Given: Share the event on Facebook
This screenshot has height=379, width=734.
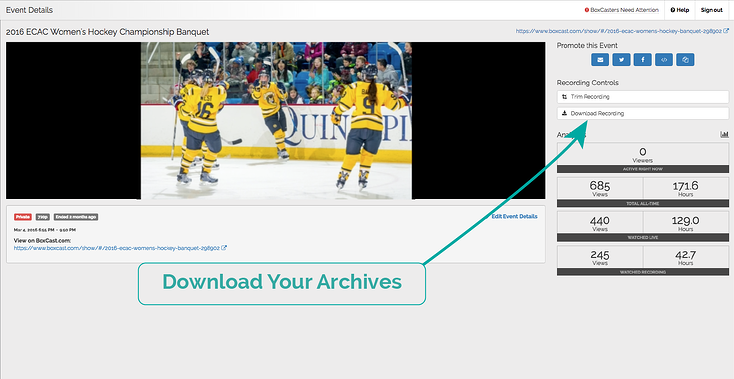Looking at the screenshot, I should (x=643, y=59).
